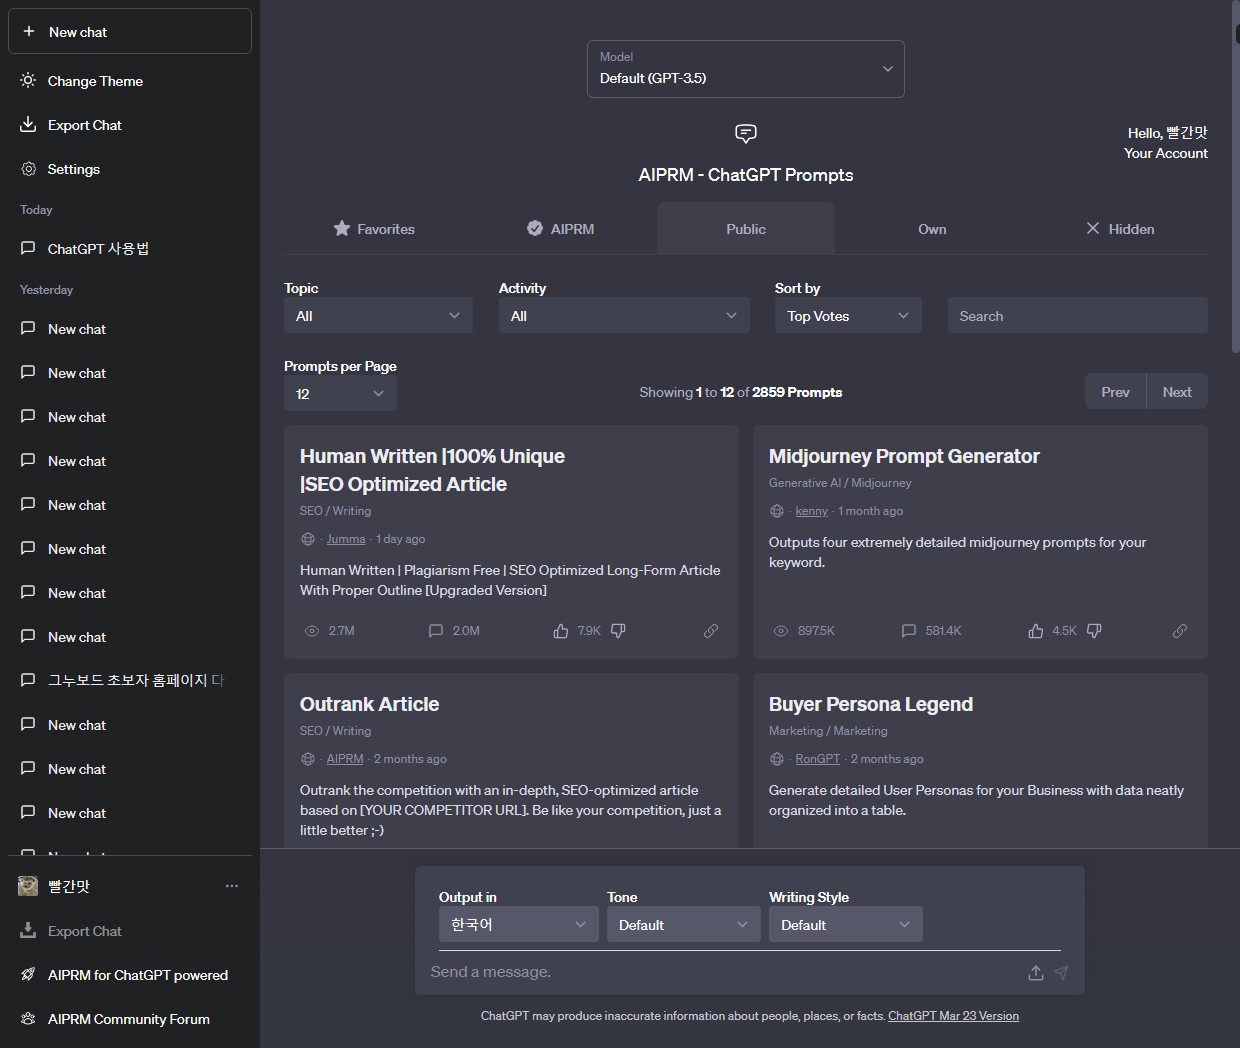Upvote the Midjourney Prompt Generator
Viewport: 1240px width, 1048px height.
coord(1036,631)
